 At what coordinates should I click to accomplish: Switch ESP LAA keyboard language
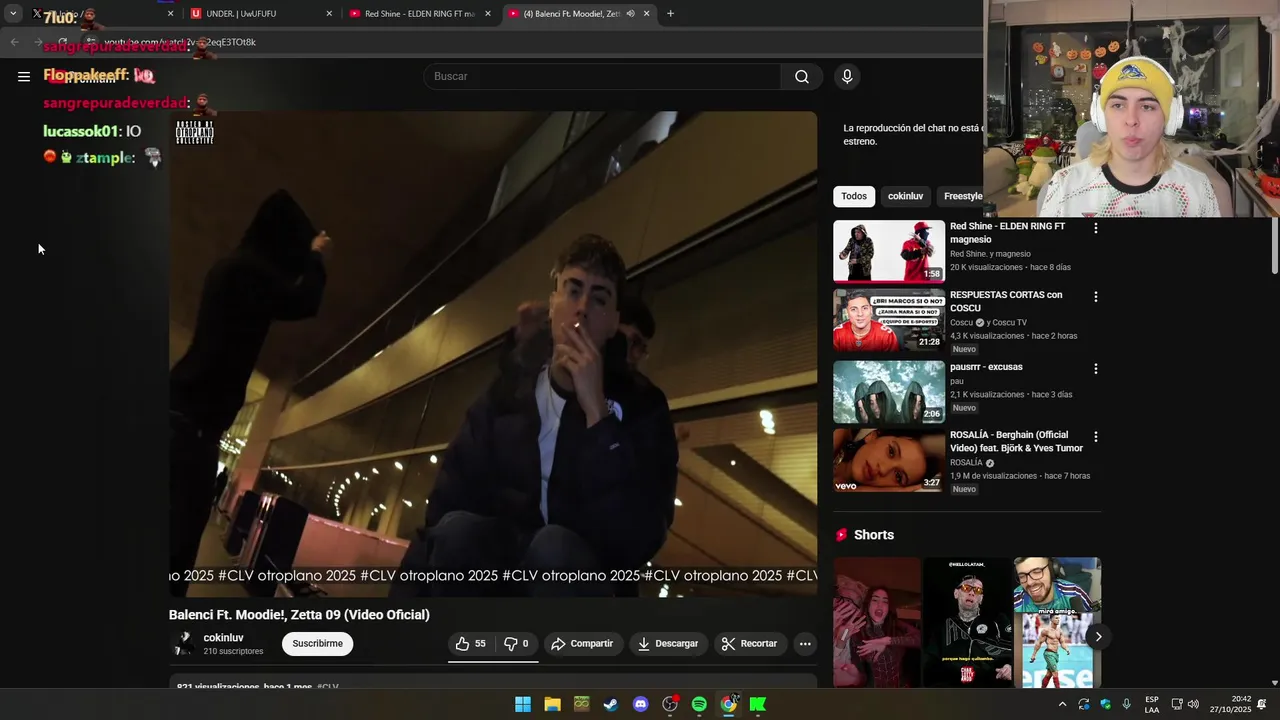coord(1152,704)
